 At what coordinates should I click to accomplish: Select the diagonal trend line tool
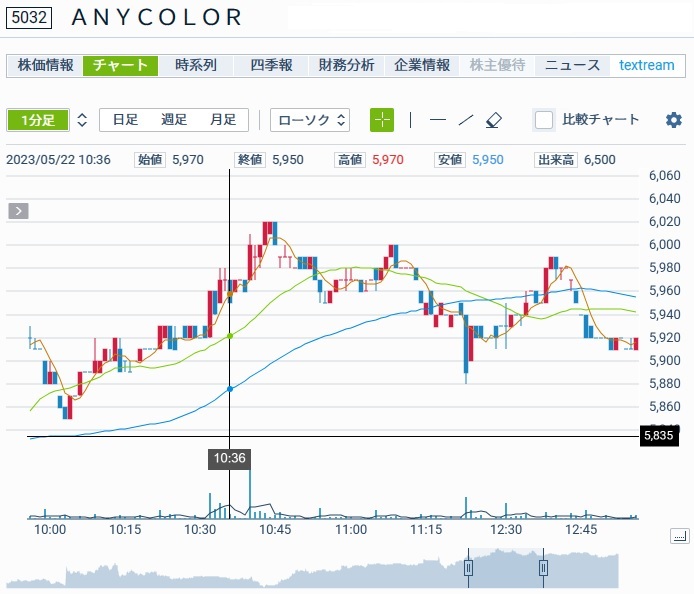(x=465, y=120)
